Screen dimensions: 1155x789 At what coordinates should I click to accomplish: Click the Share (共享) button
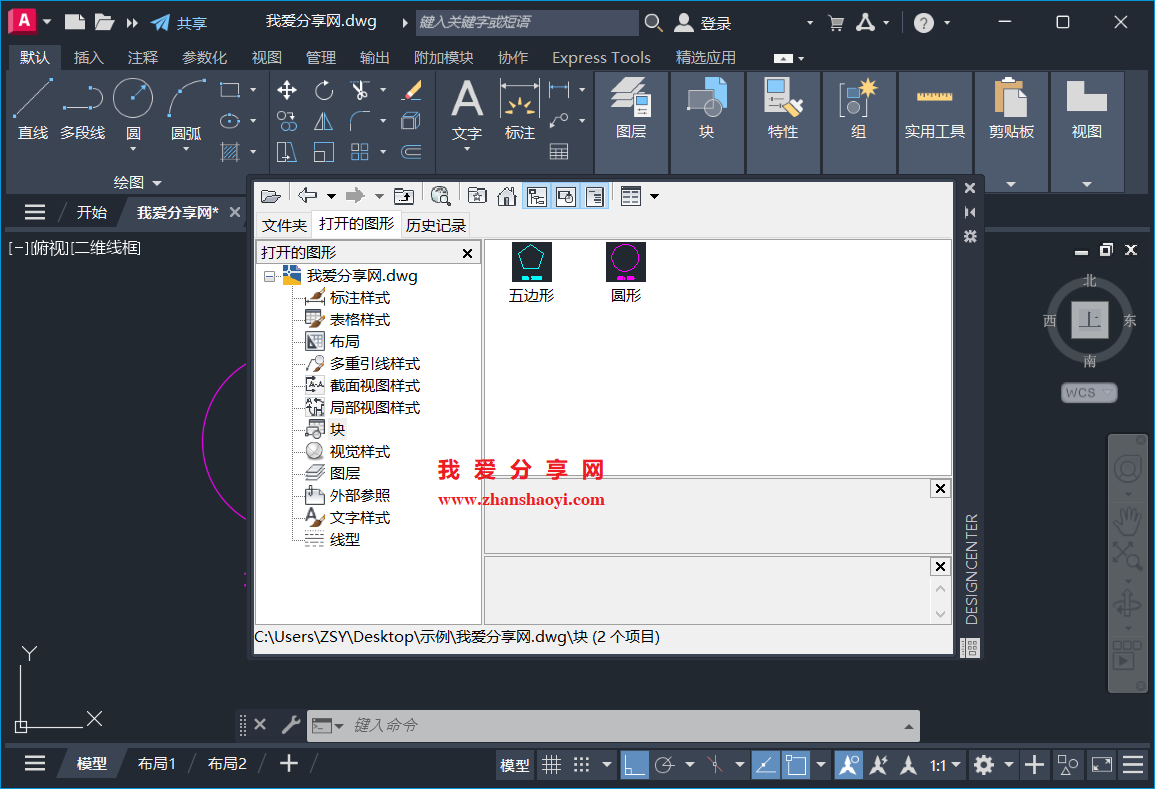179,23
